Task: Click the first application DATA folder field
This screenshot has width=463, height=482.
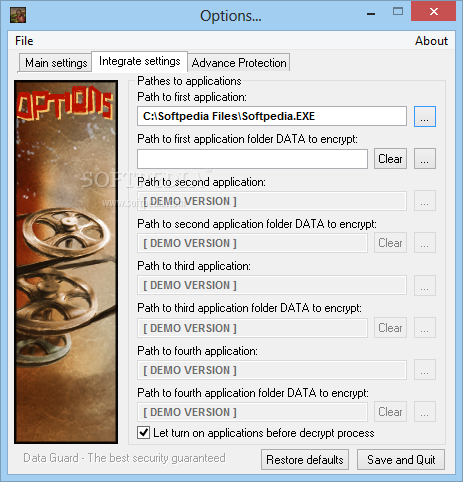Action: click(x=252, y=159)
